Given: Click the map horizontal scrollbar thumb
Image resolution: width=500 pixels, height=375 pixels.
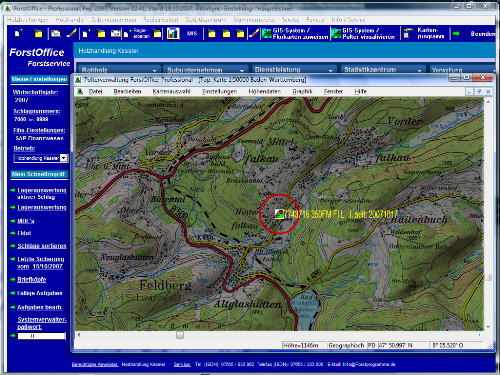Looking at the screenshot, I should pyautogui.click(x=180, y=335).
